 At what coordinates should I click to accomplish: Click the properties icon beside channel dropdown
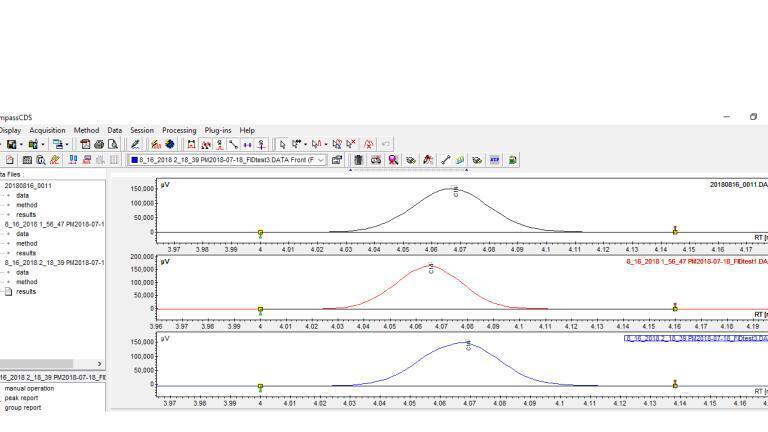(336, 160)
